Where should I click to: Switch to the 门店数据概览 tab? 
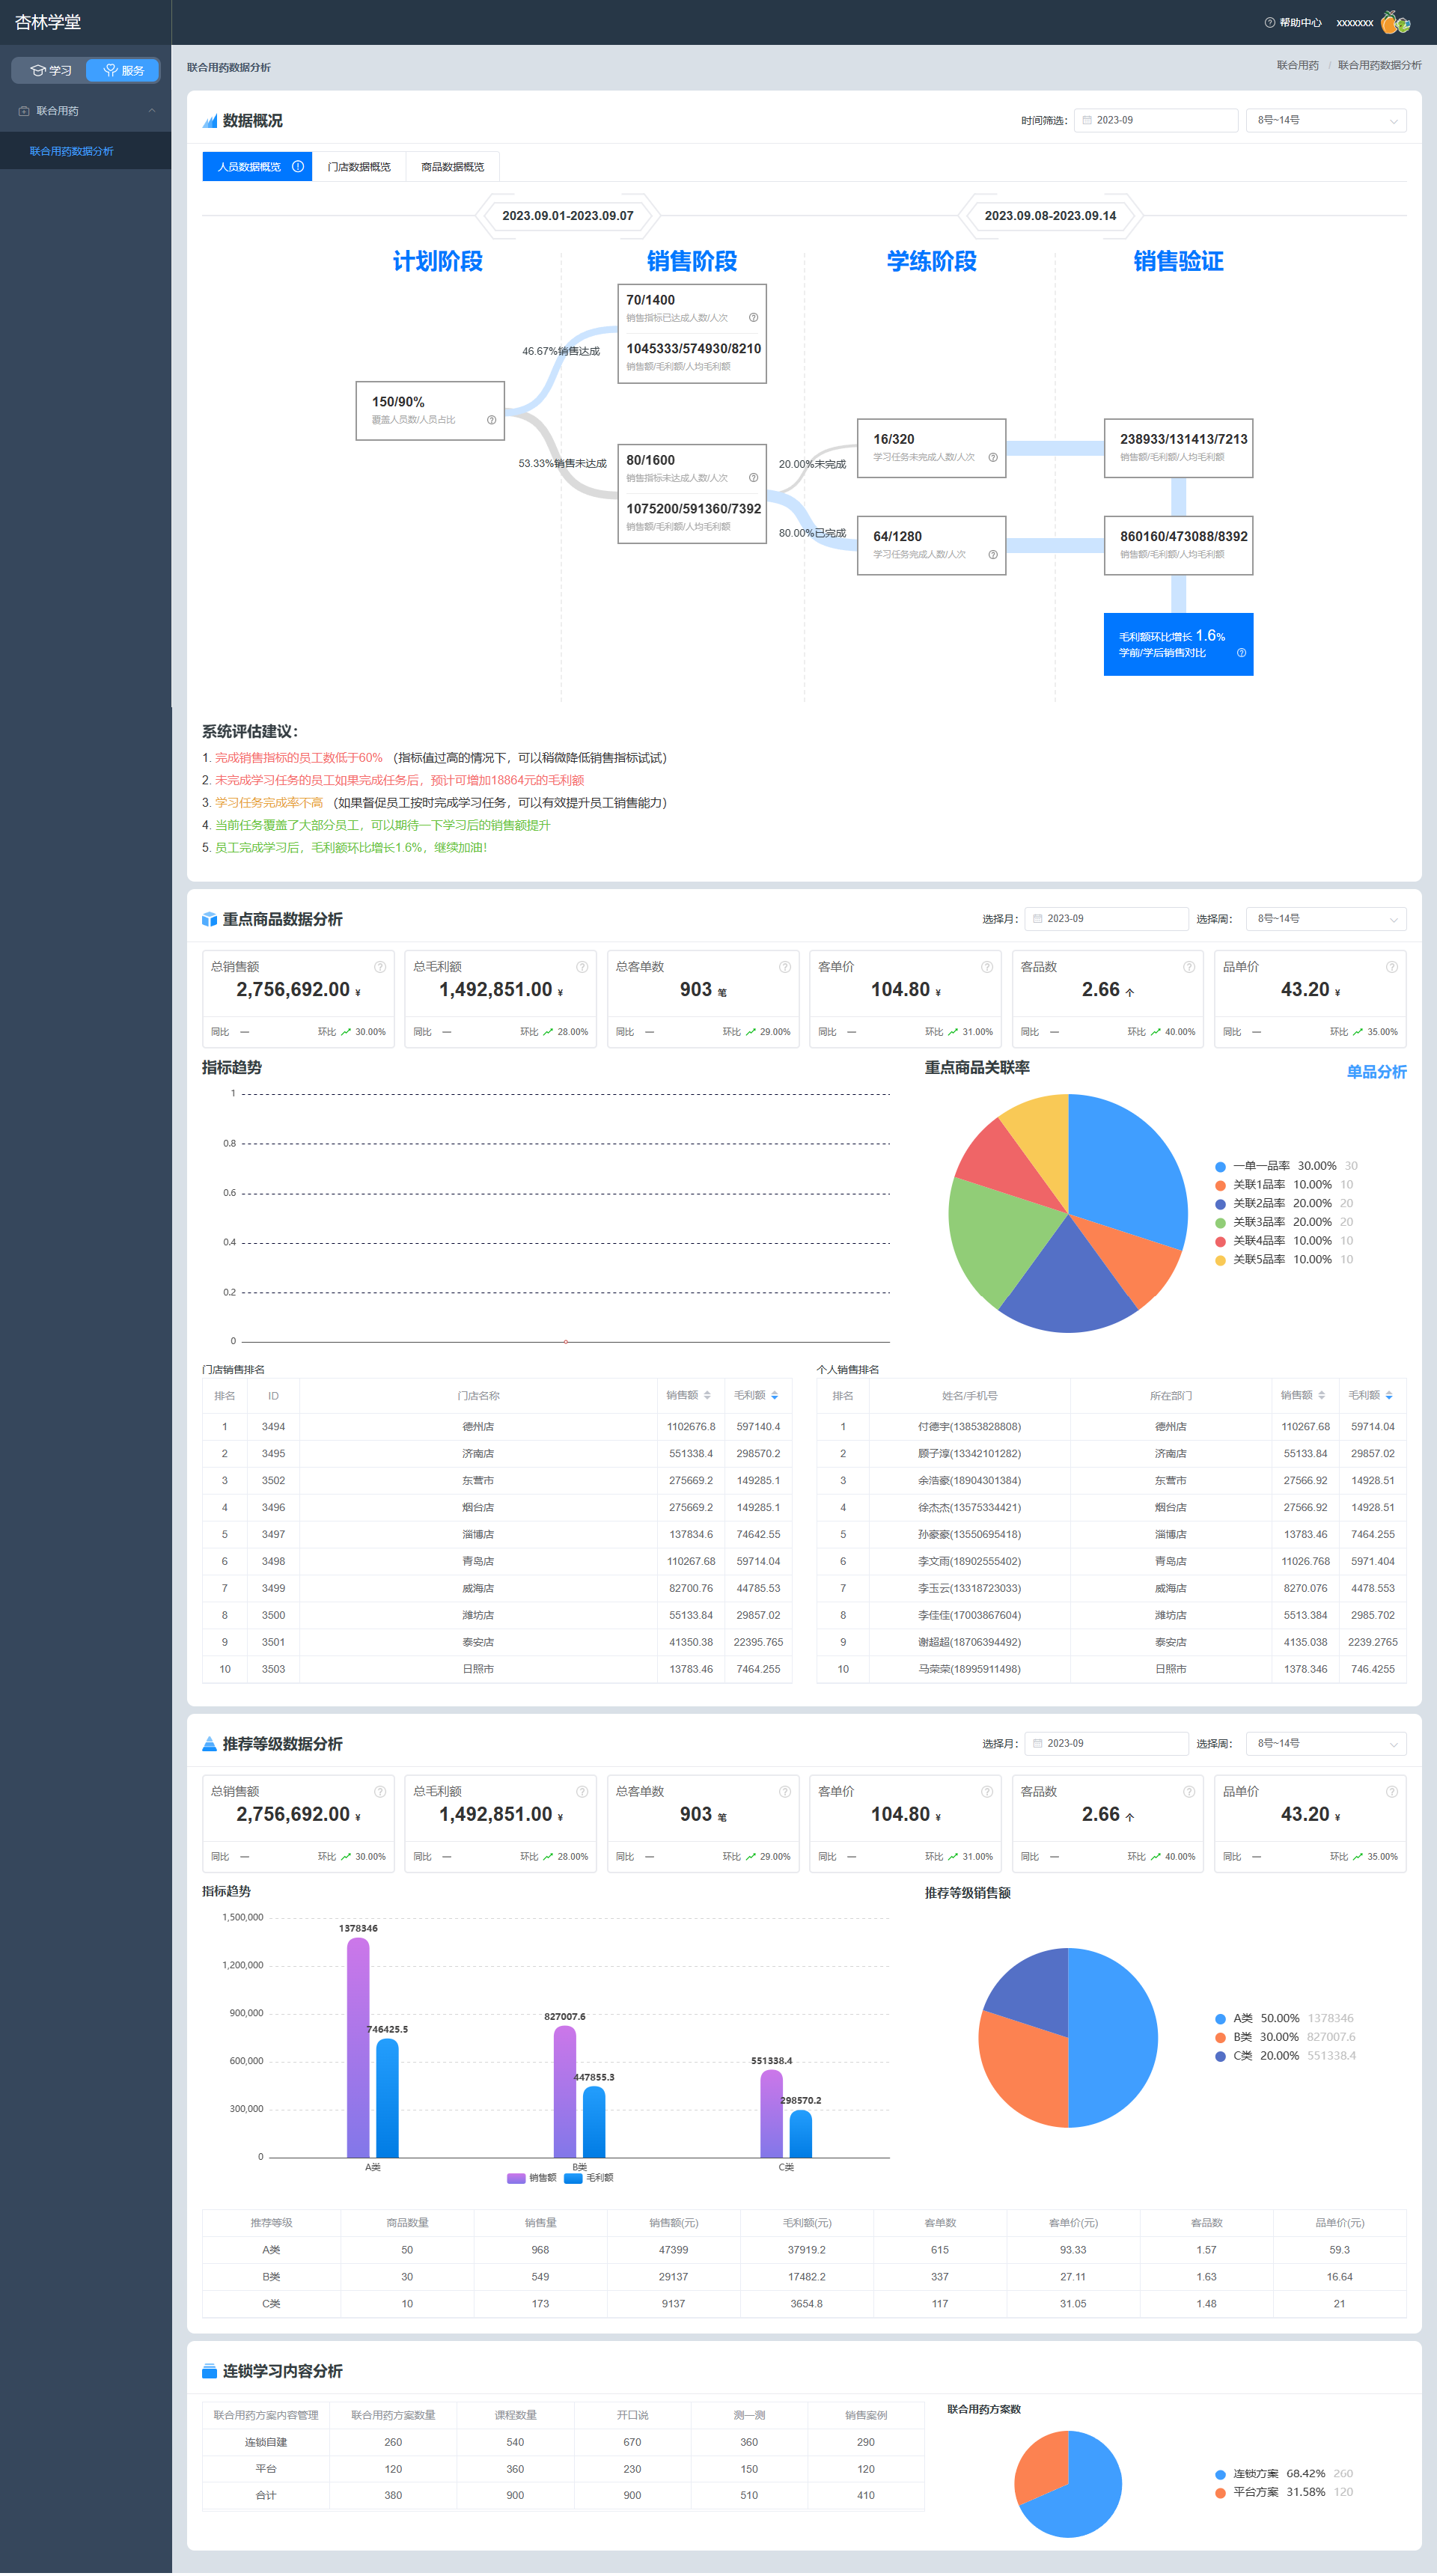[x=359, y=167]
